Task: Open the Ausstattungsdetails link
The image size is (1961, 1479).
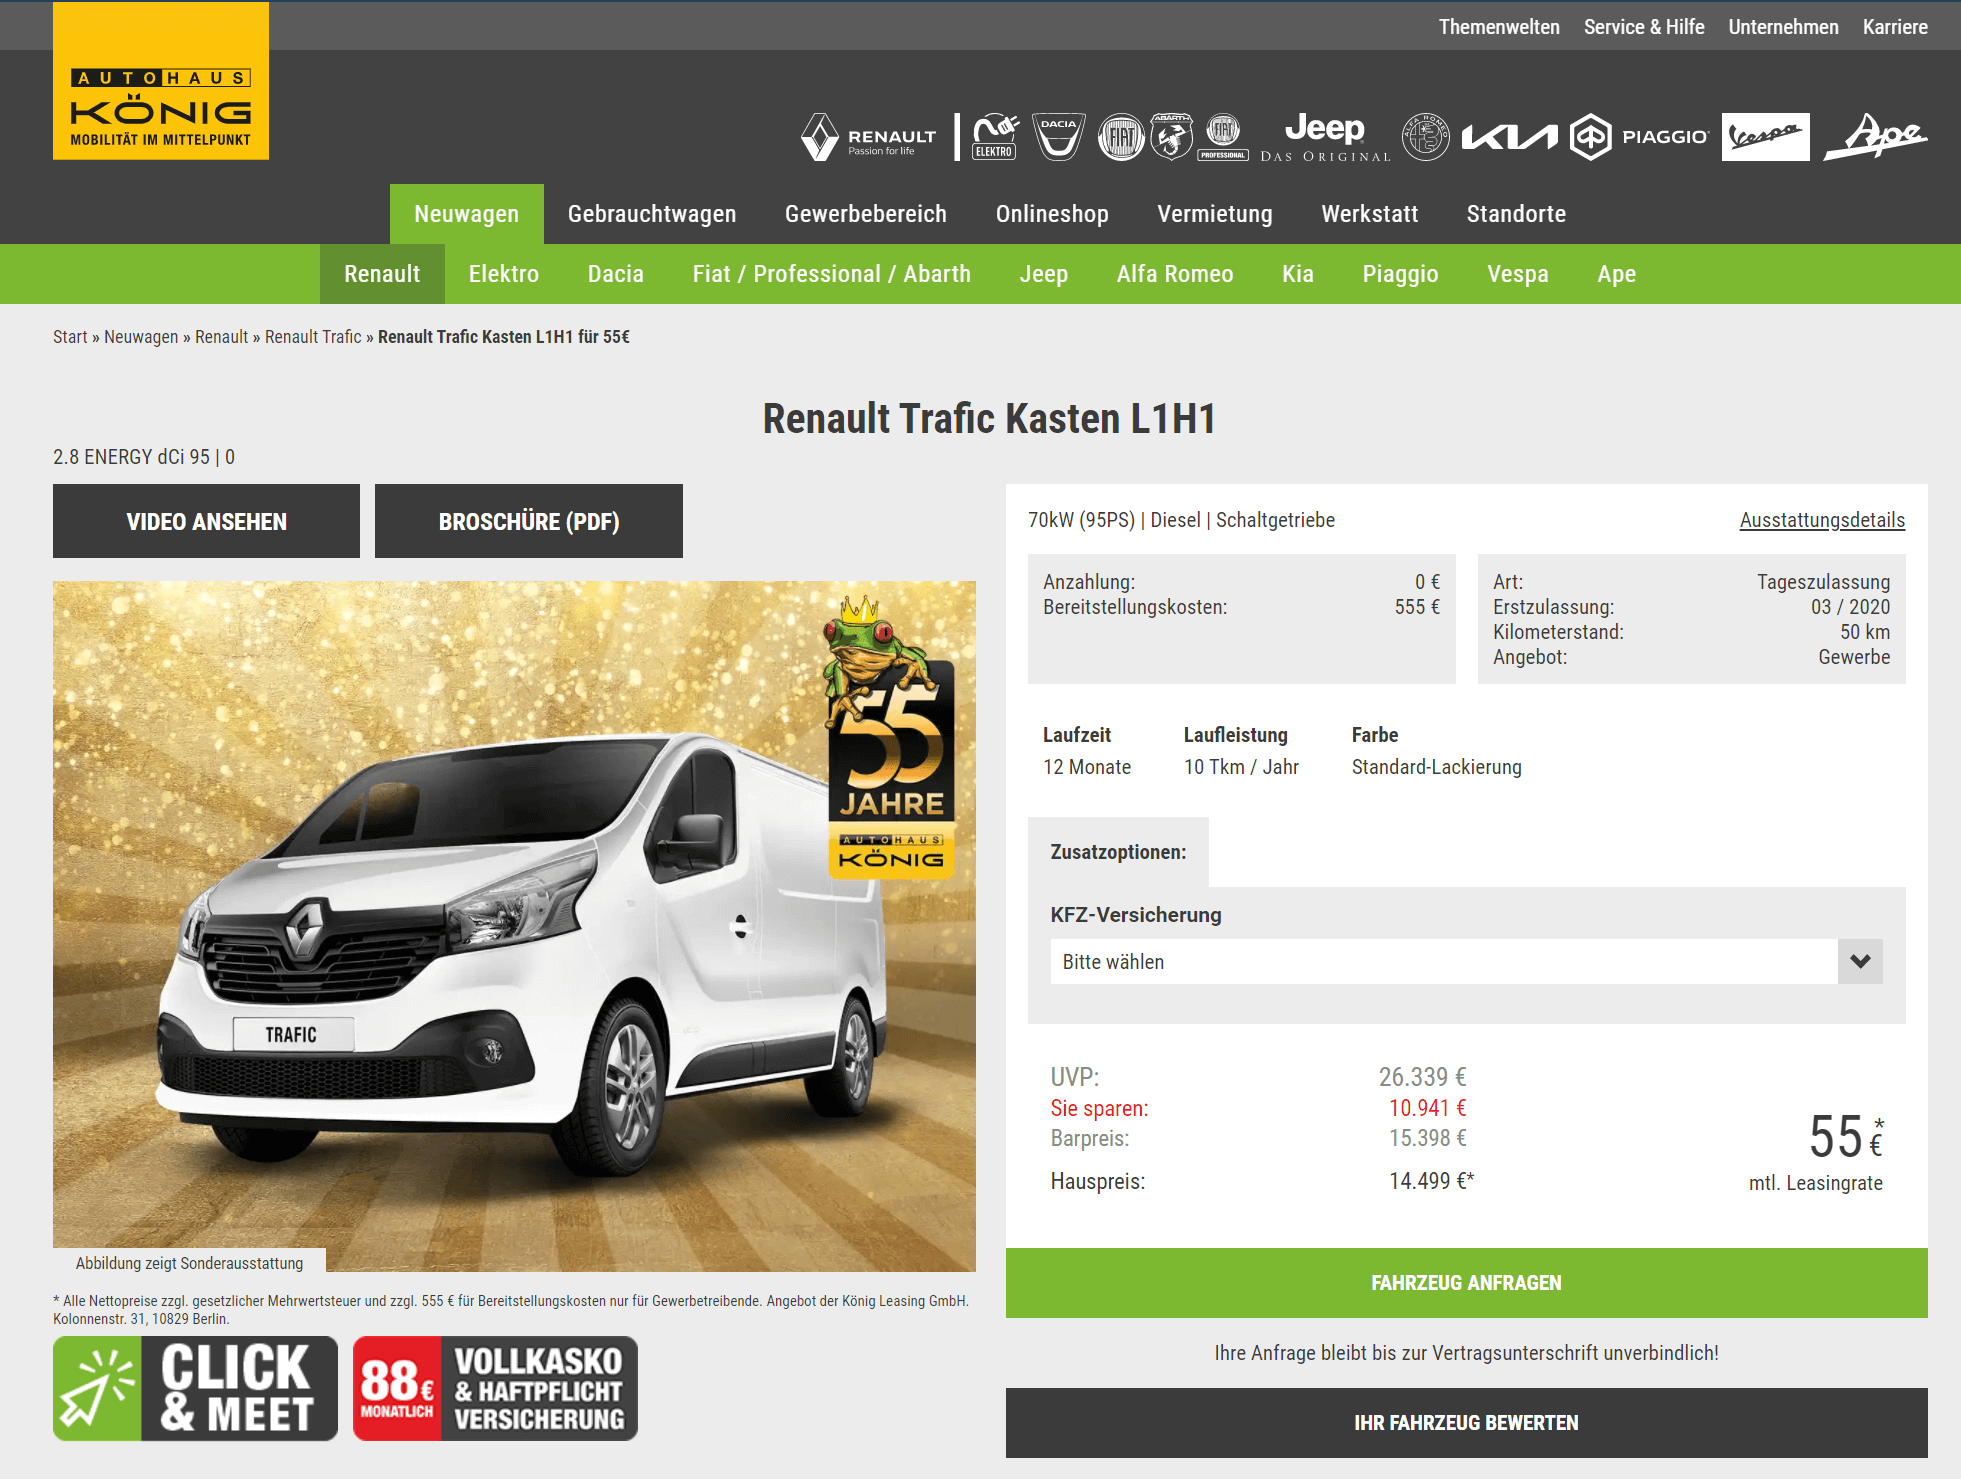Action: [1822, 520]
